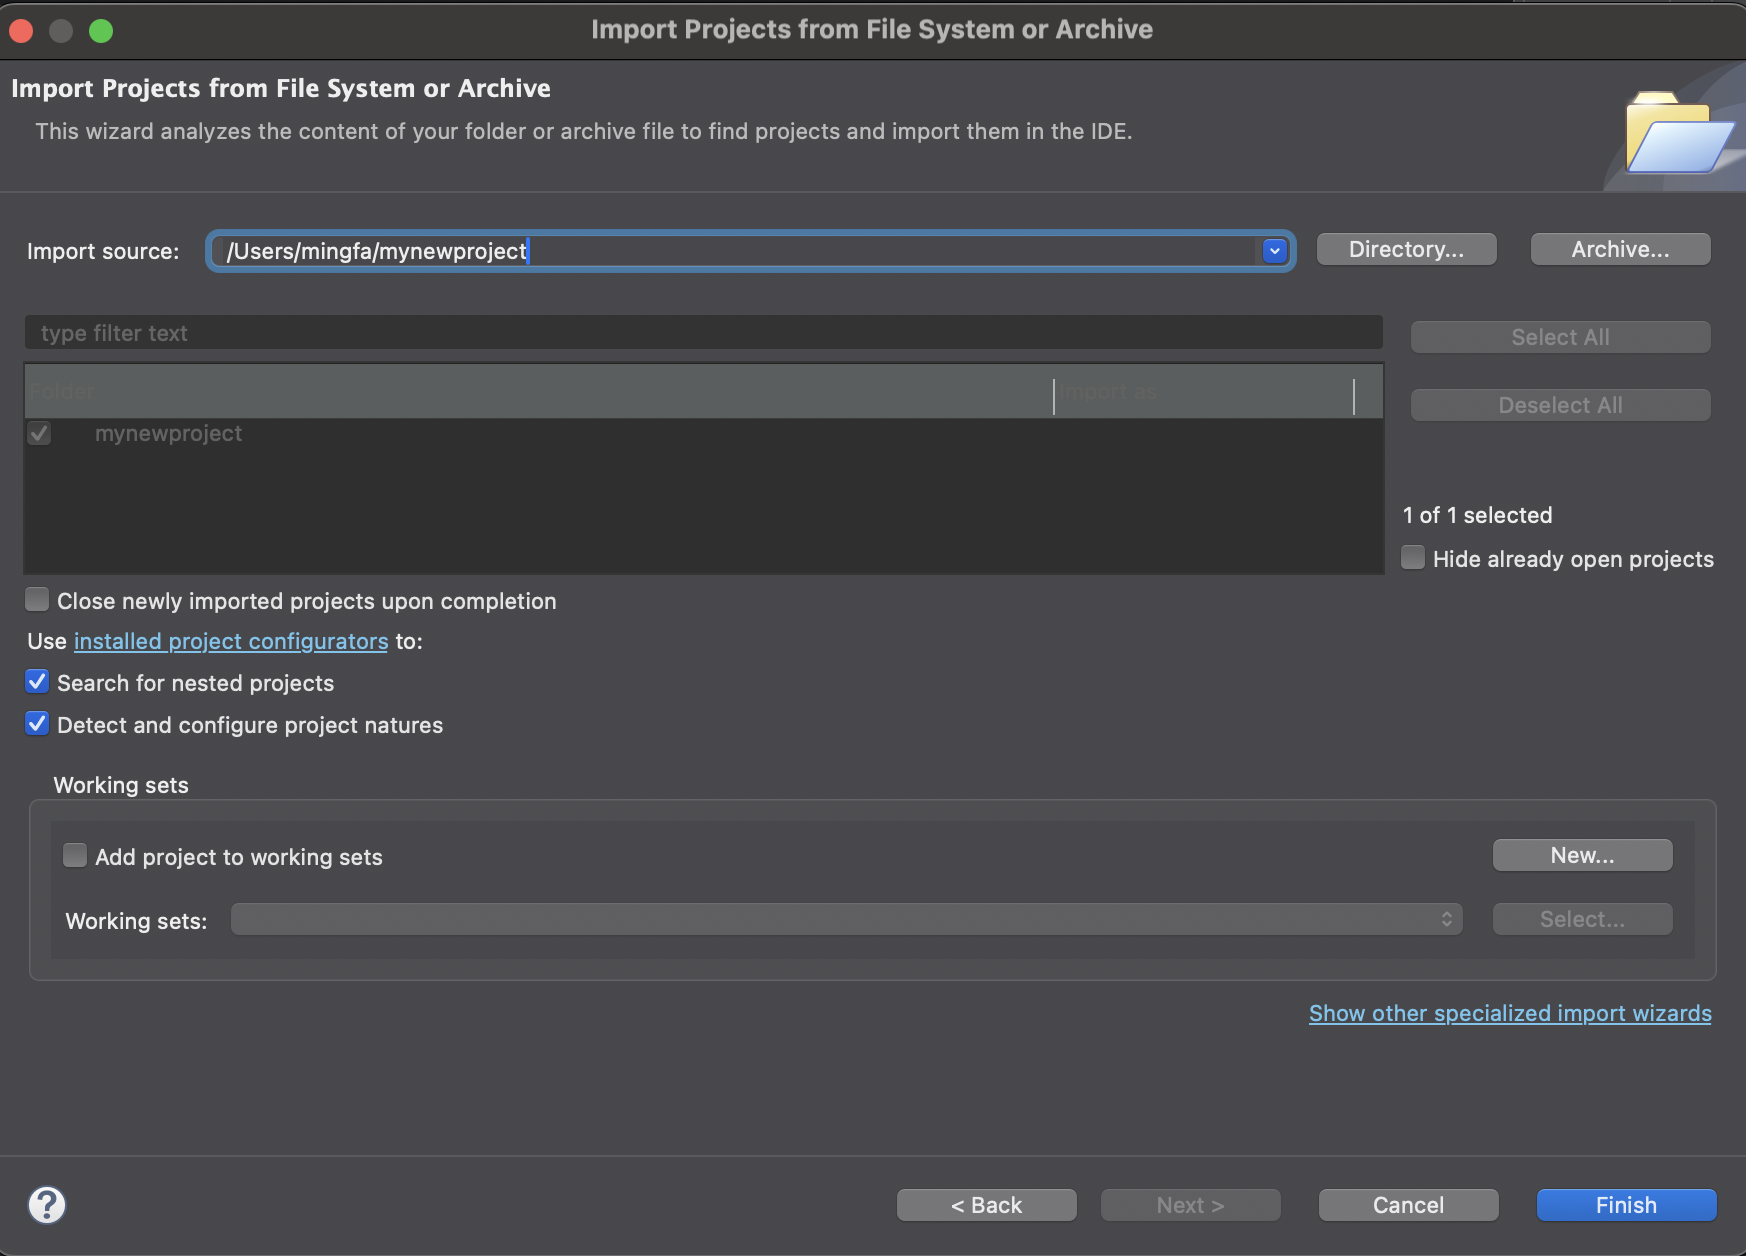Cancel the import wizard
Screen dimensions: 1746x1256
click(1408, 1205)
